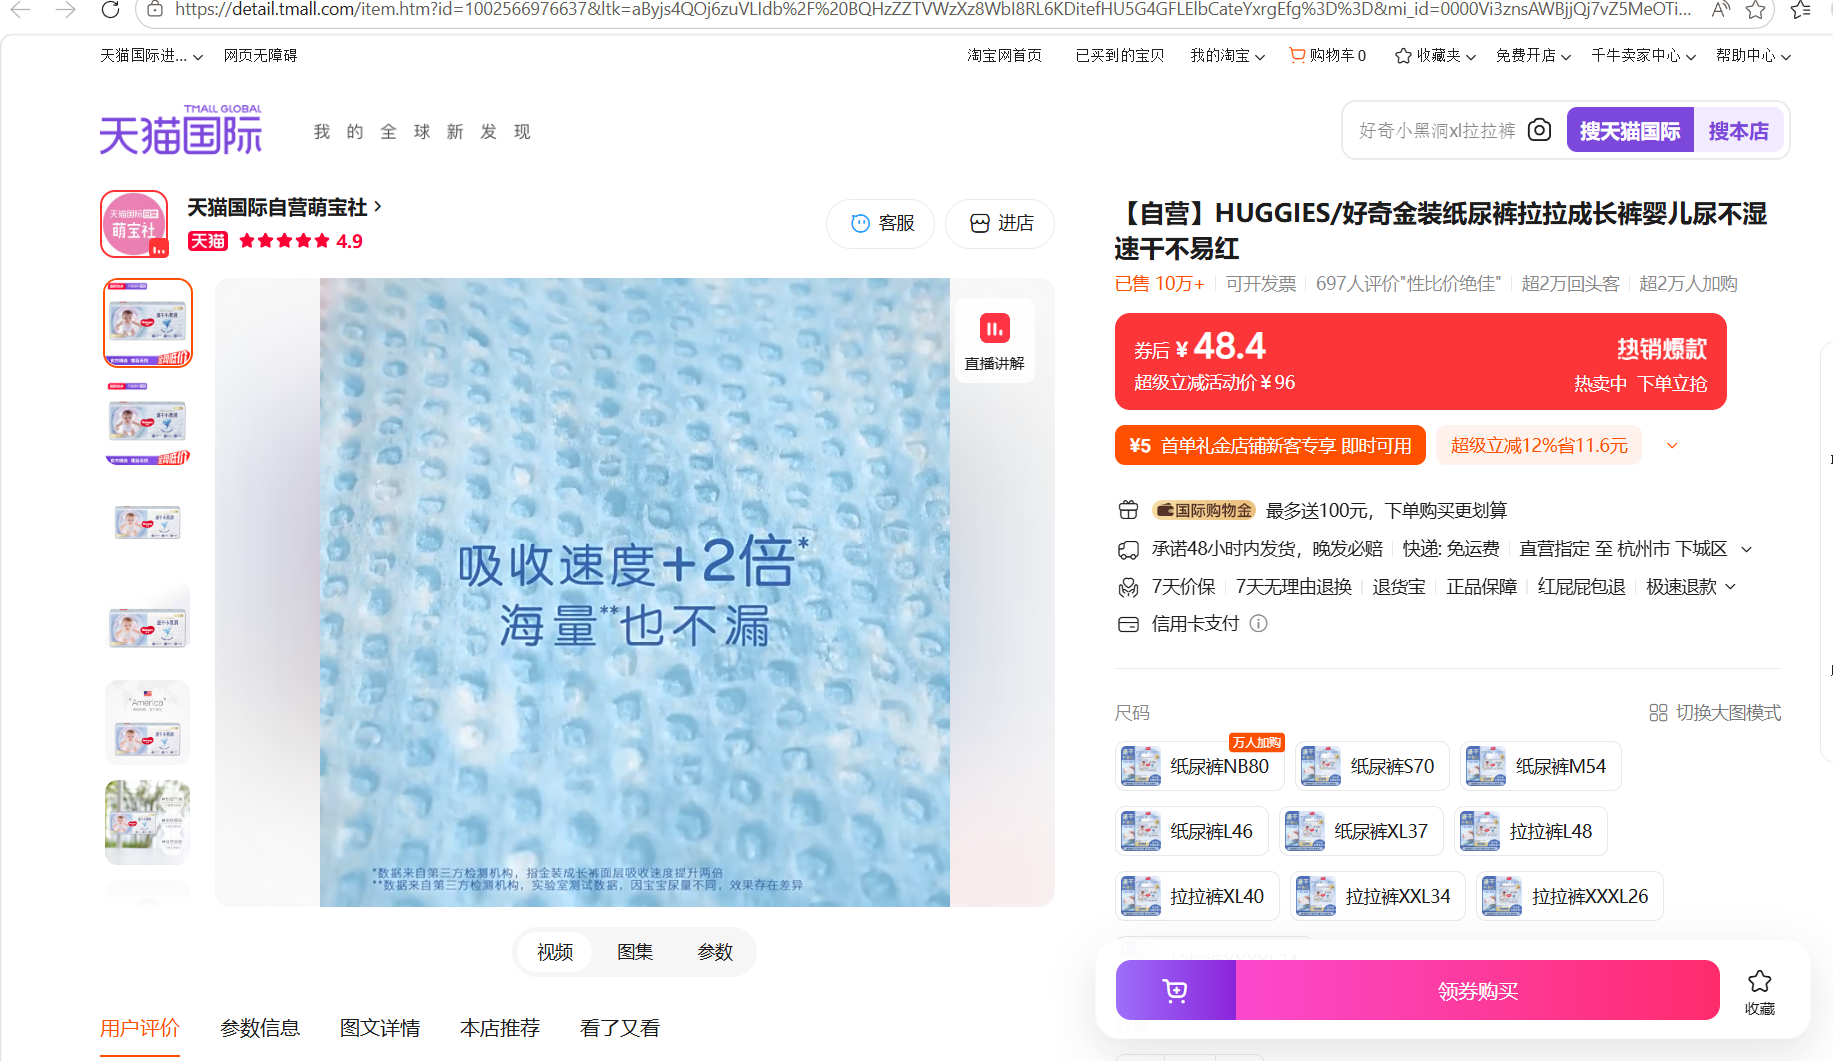Expand 天猫国际进 site dropdown
The height and width of the screenshot is (1061, 1833).
click(x=151, y=56)
